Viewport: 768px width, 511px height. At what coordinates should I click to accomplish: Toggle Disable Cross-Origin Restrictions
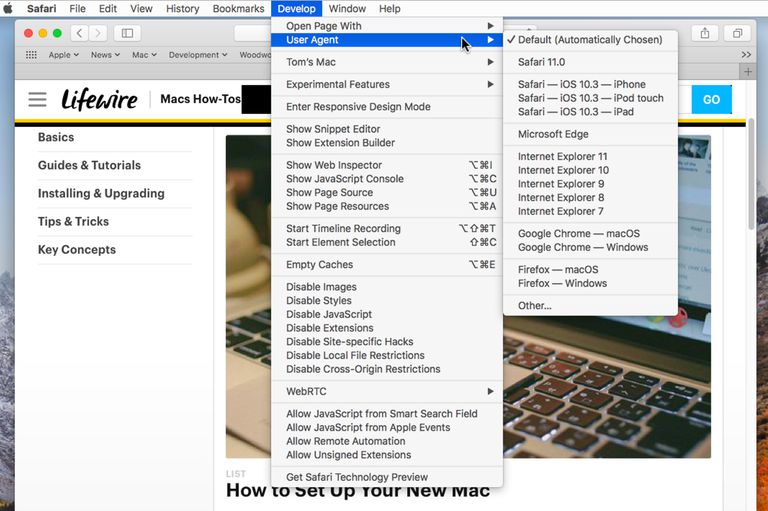pos(387,369)
